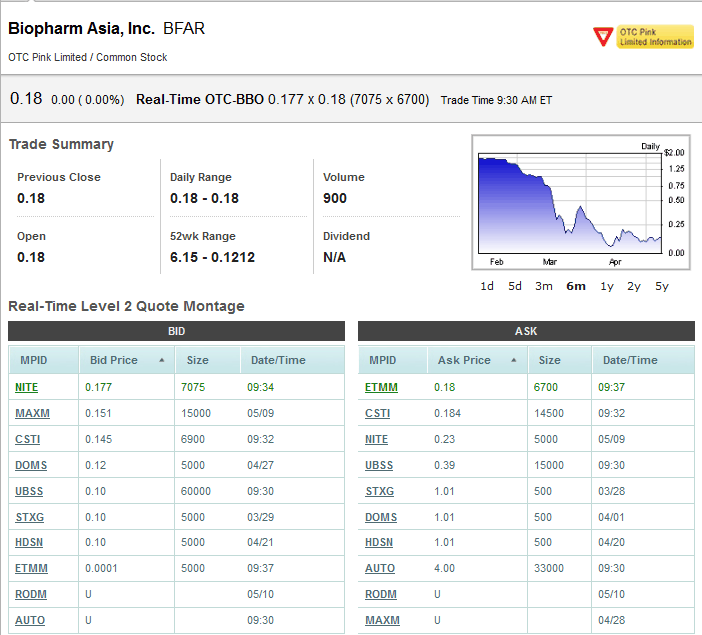
Task: Switch chart to 3m range
Action: (544, 286)
